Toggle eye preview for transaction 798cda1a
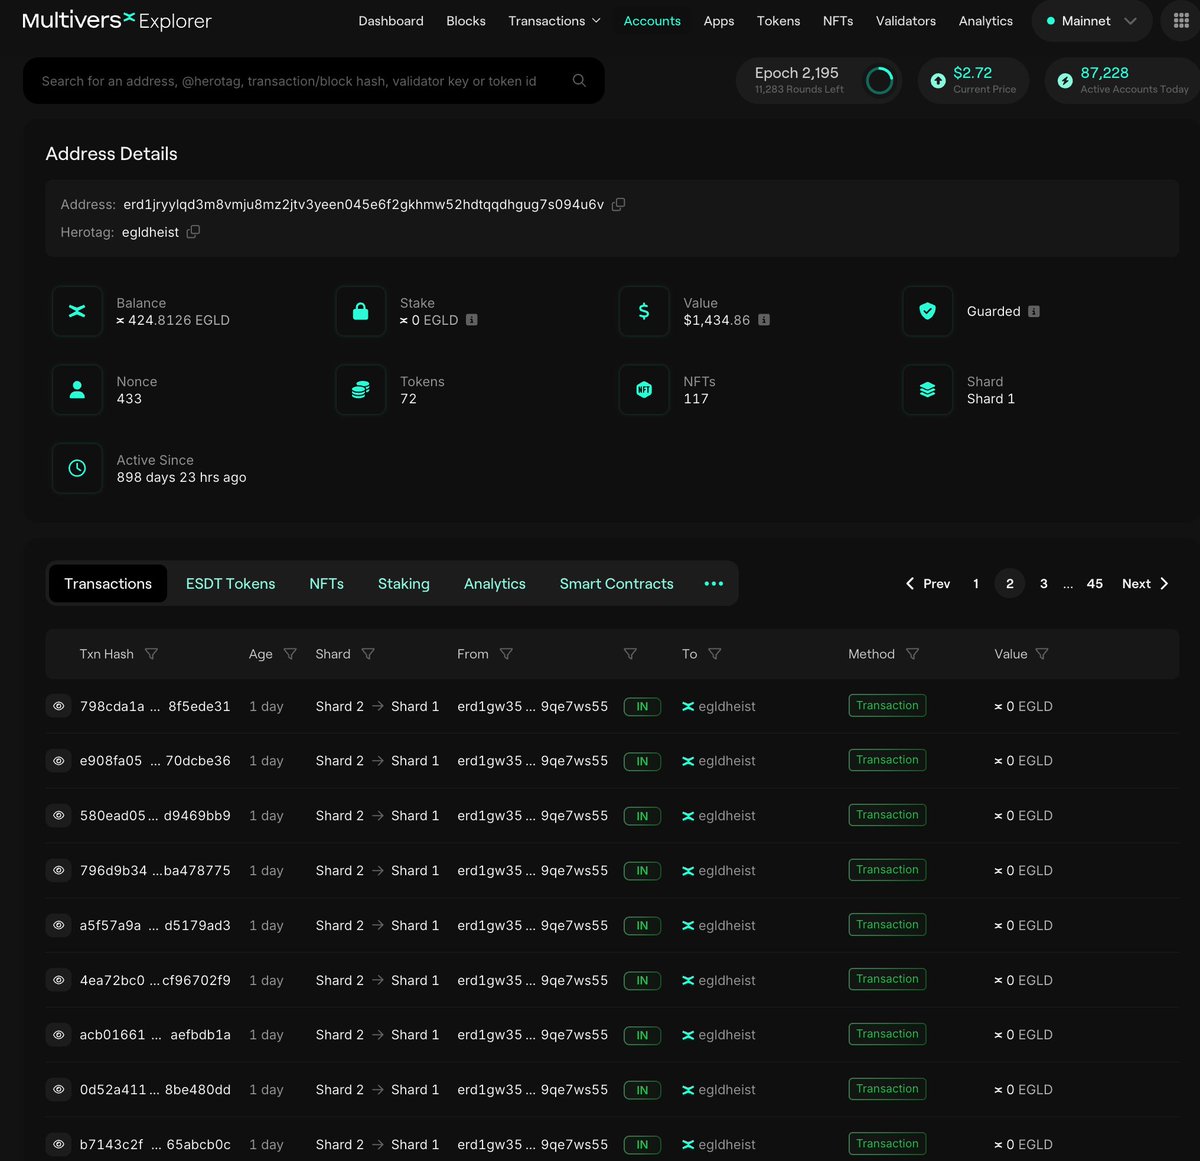Screen dimensions: 1200x1161 59,706
